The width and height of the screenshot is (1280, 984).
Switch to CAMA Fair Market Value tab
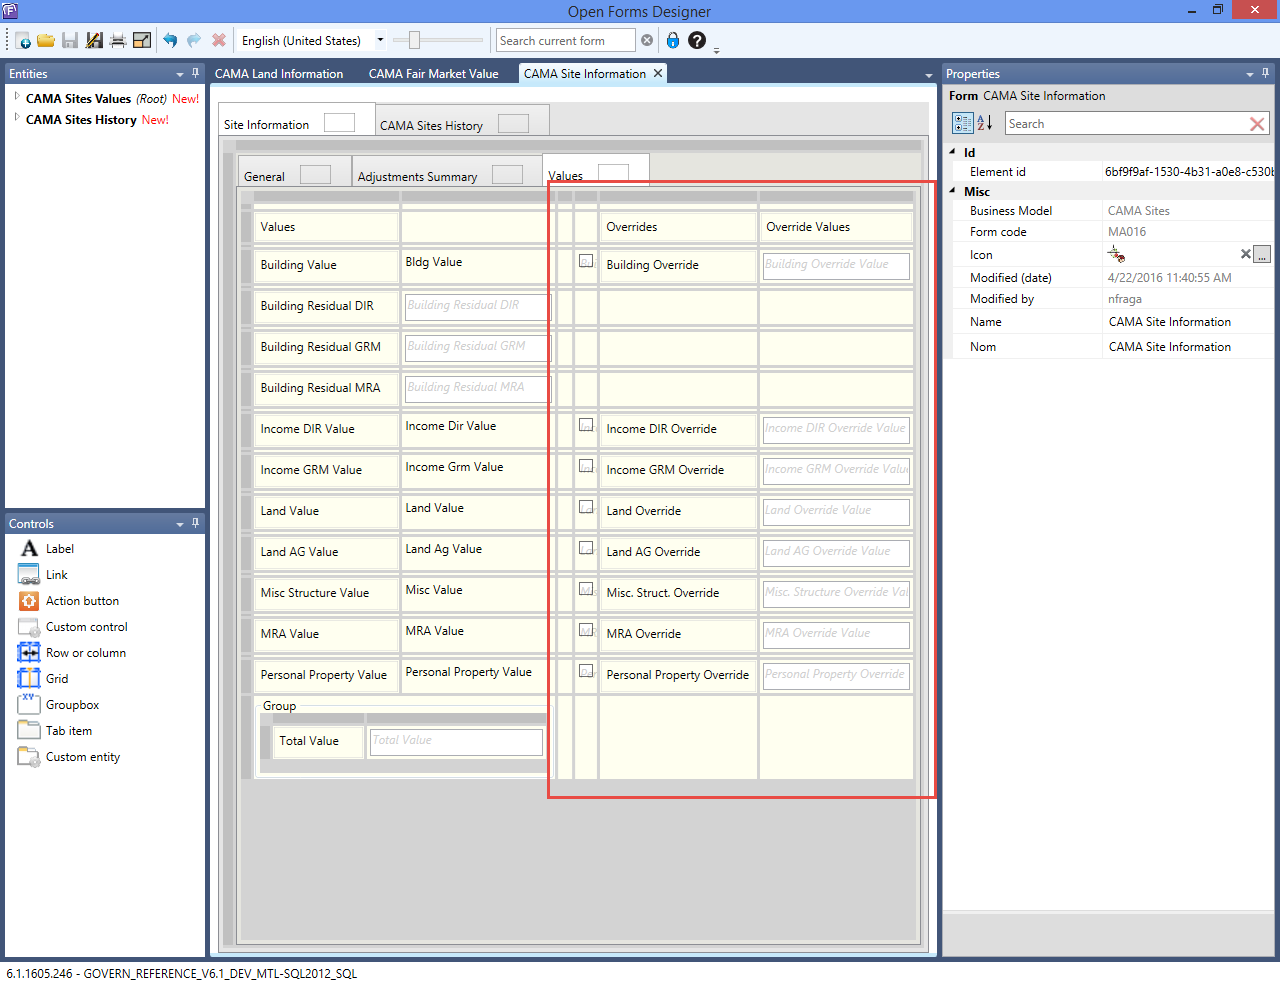coord(433,74)
